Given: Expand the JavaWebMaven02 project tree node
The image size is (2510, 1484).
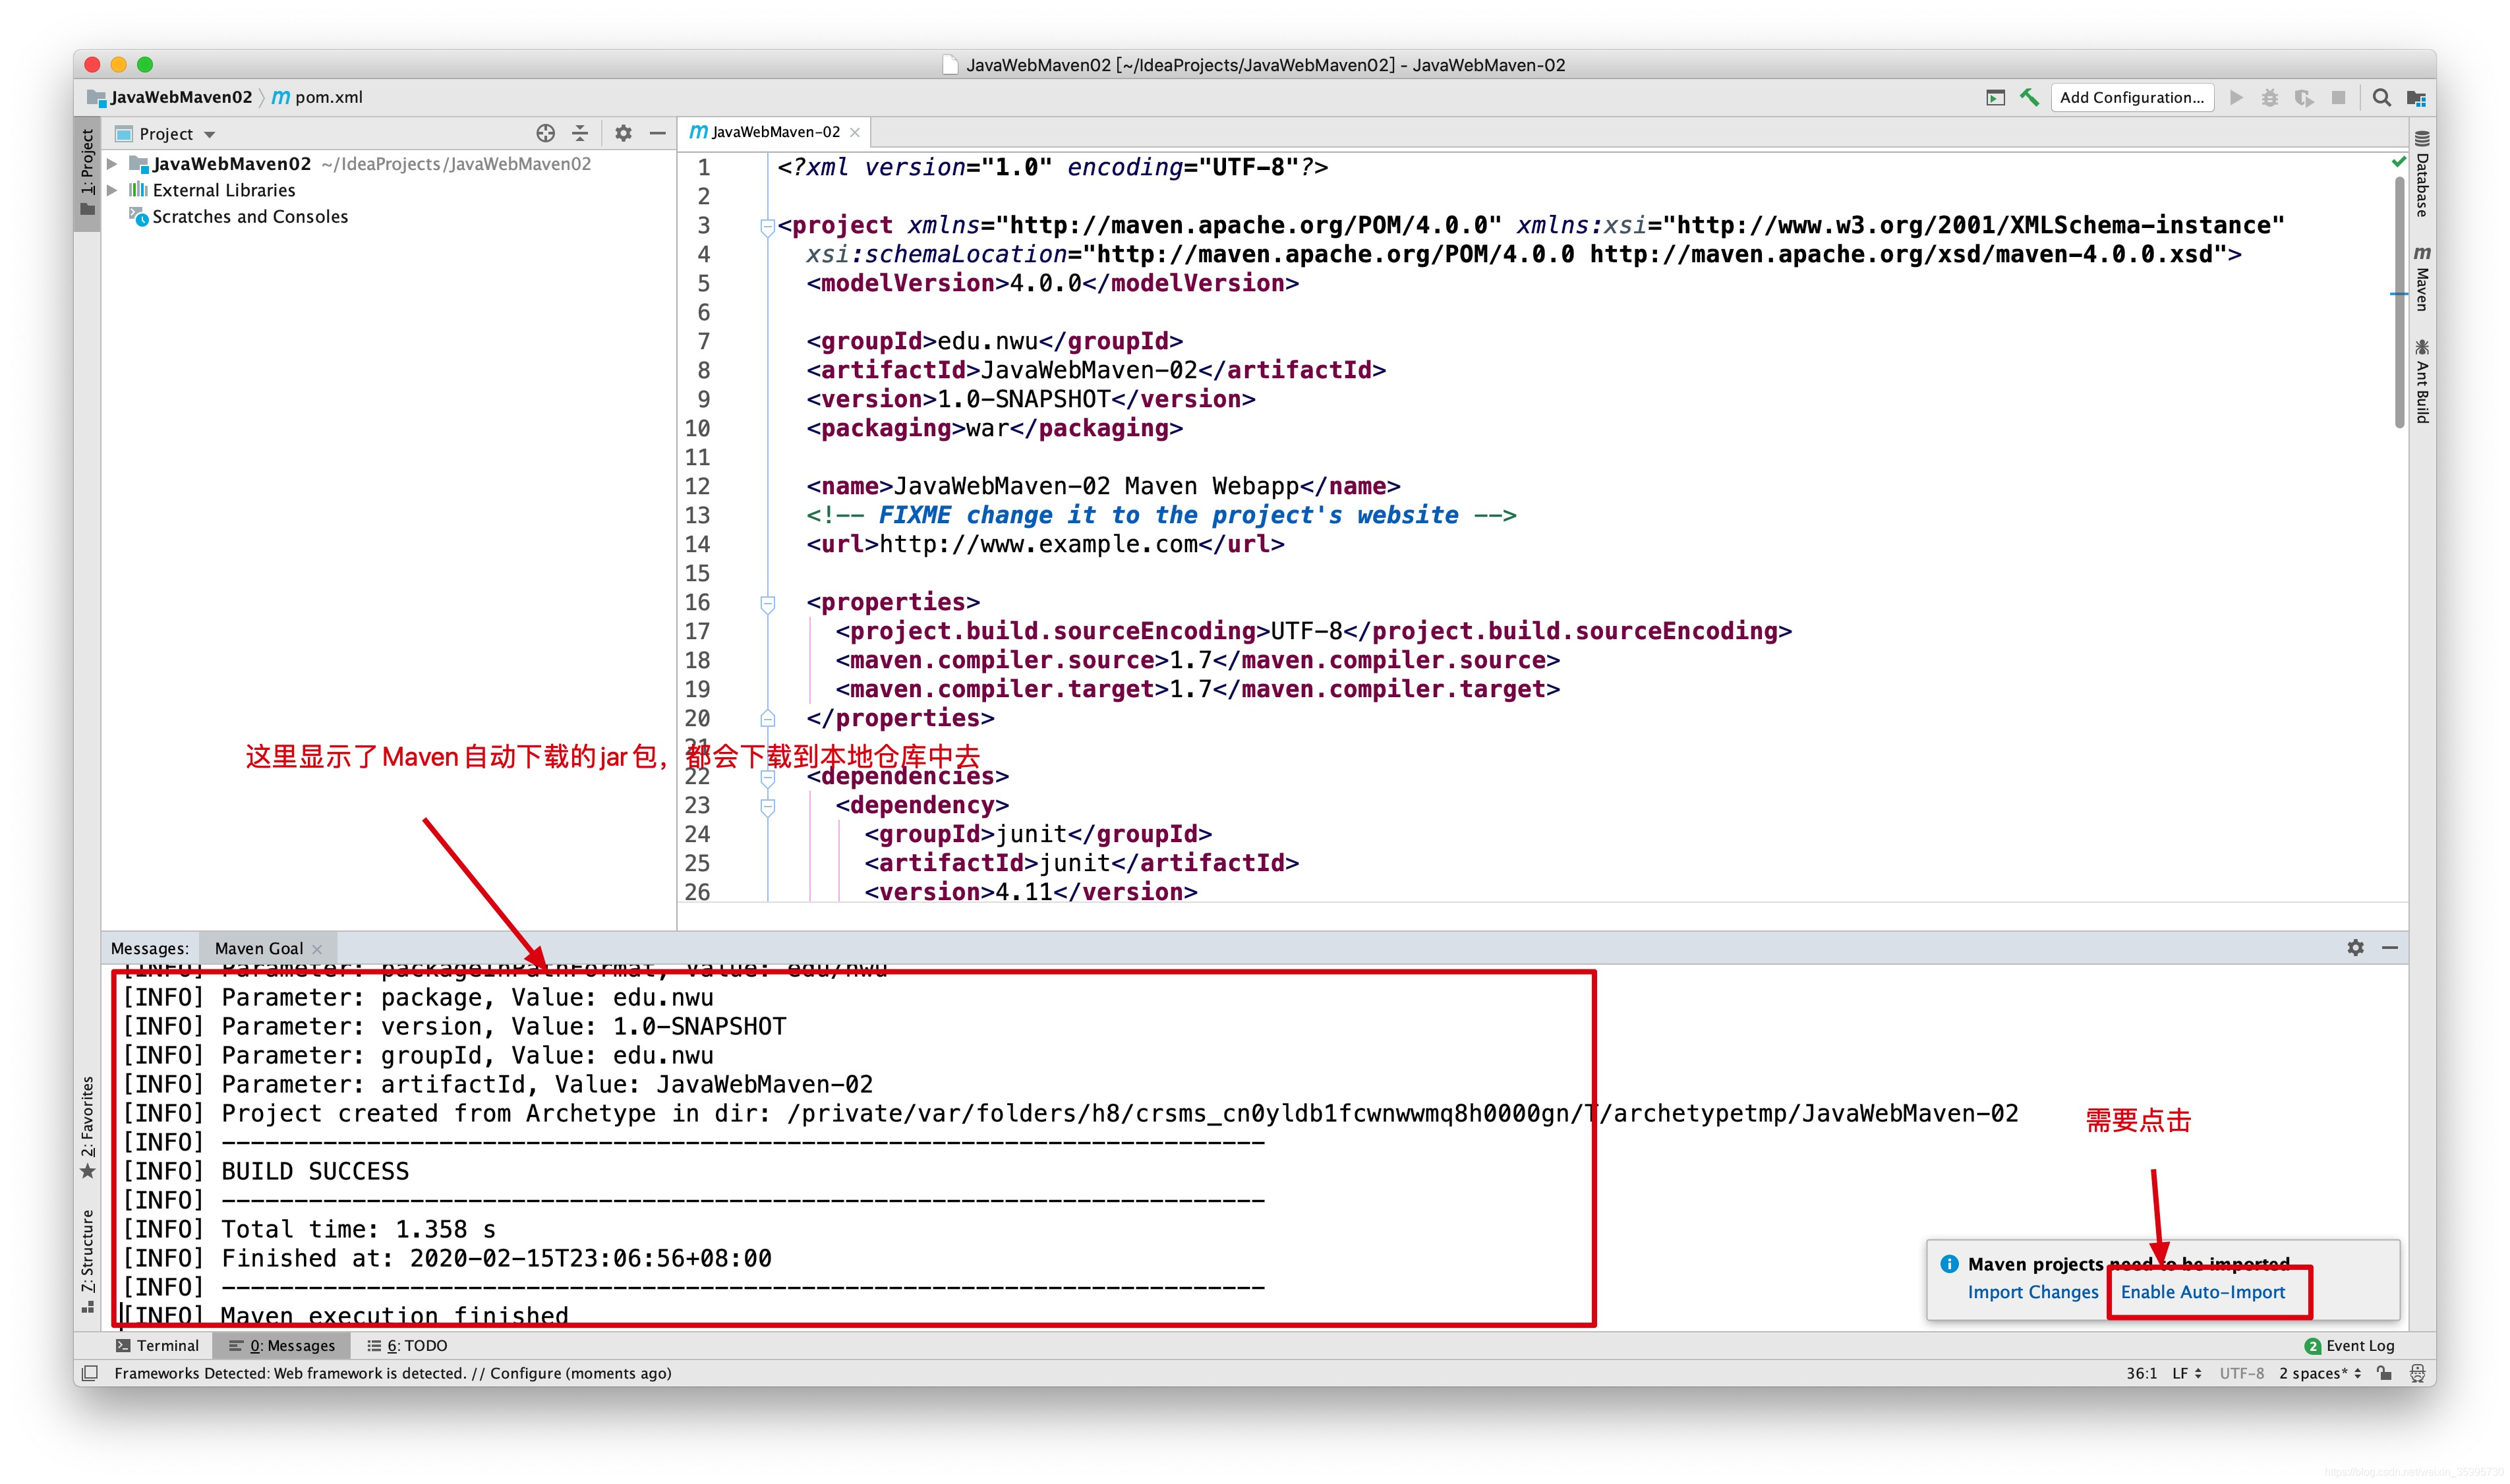Looking at the screenshot, I should pos(113,163).
